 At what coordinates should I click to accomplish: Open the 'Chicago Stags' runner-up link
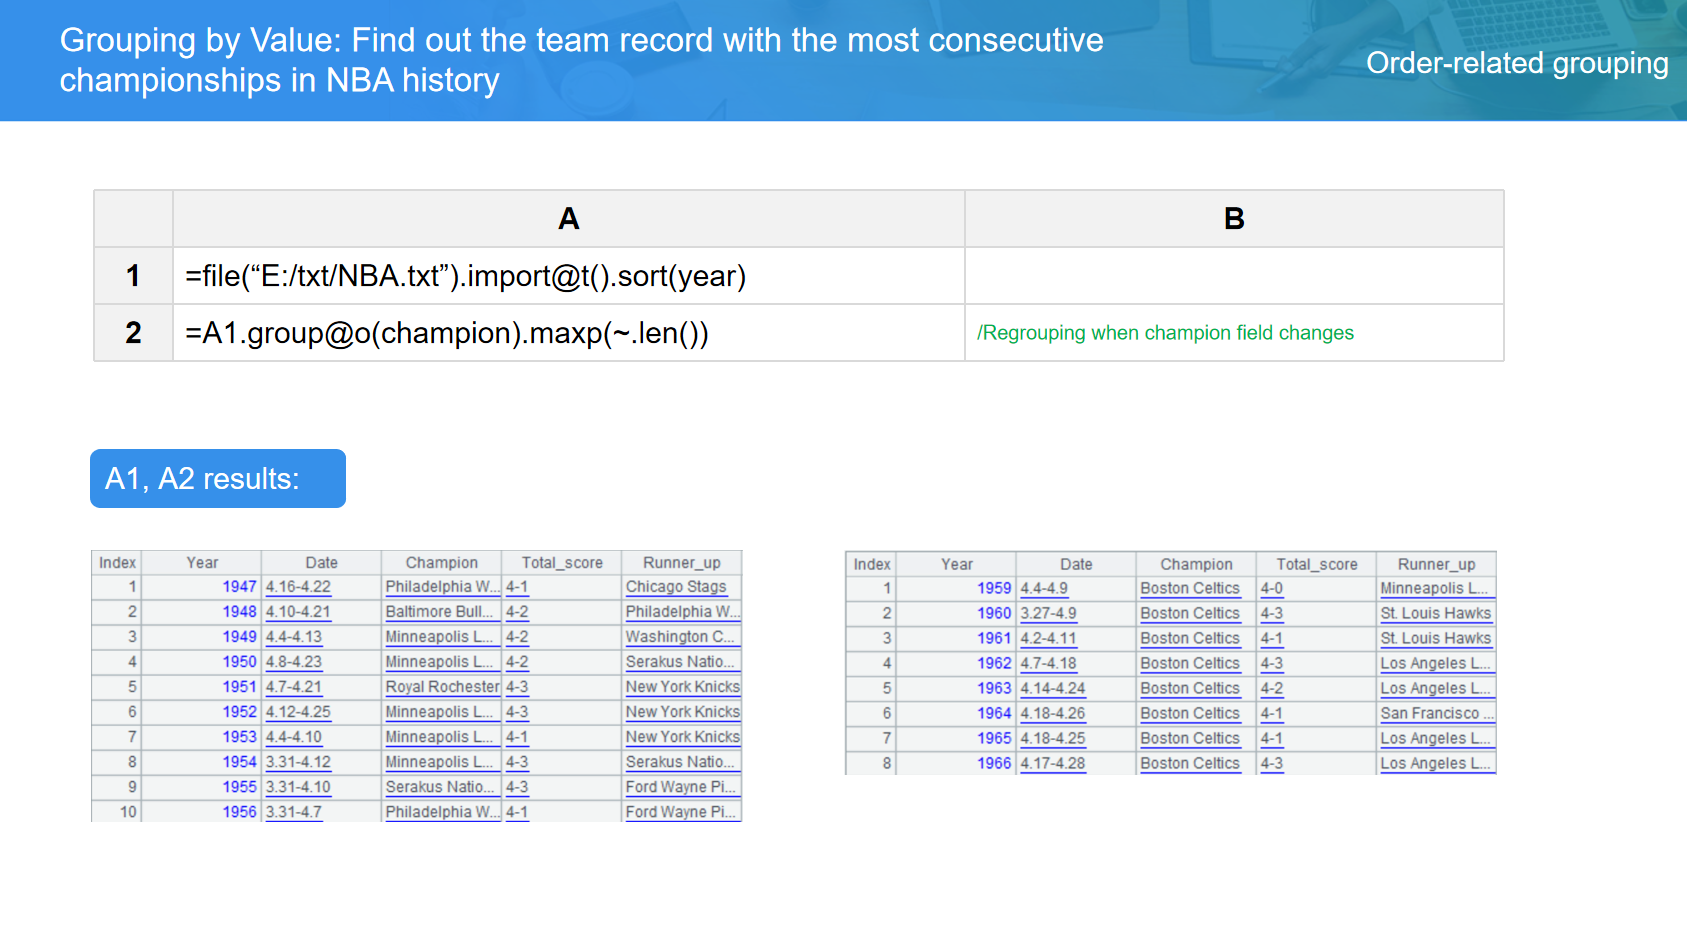pyautogui.click(x=676, y=587)
